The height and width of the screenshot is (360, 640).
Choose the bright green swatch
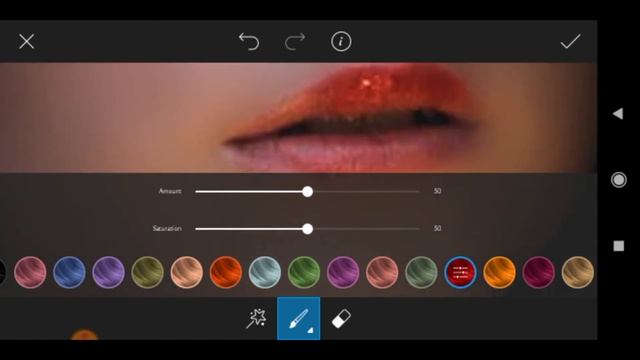[x=304, y=272]
